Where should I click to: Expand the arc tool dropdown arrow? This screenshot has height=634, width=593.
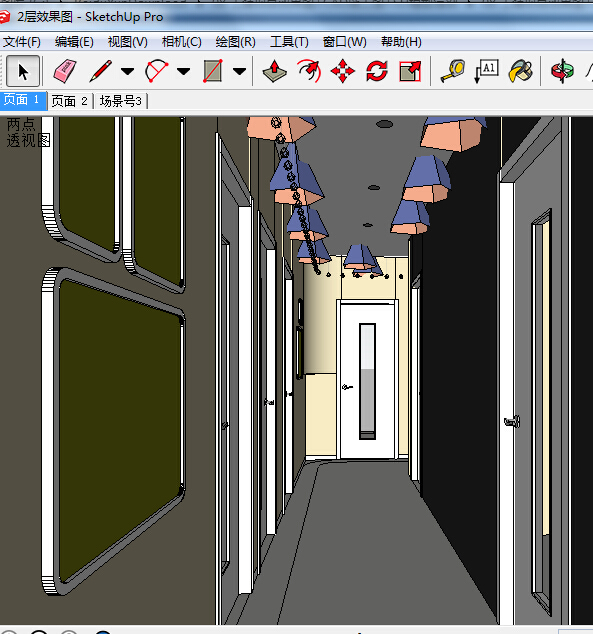point(184,72)
